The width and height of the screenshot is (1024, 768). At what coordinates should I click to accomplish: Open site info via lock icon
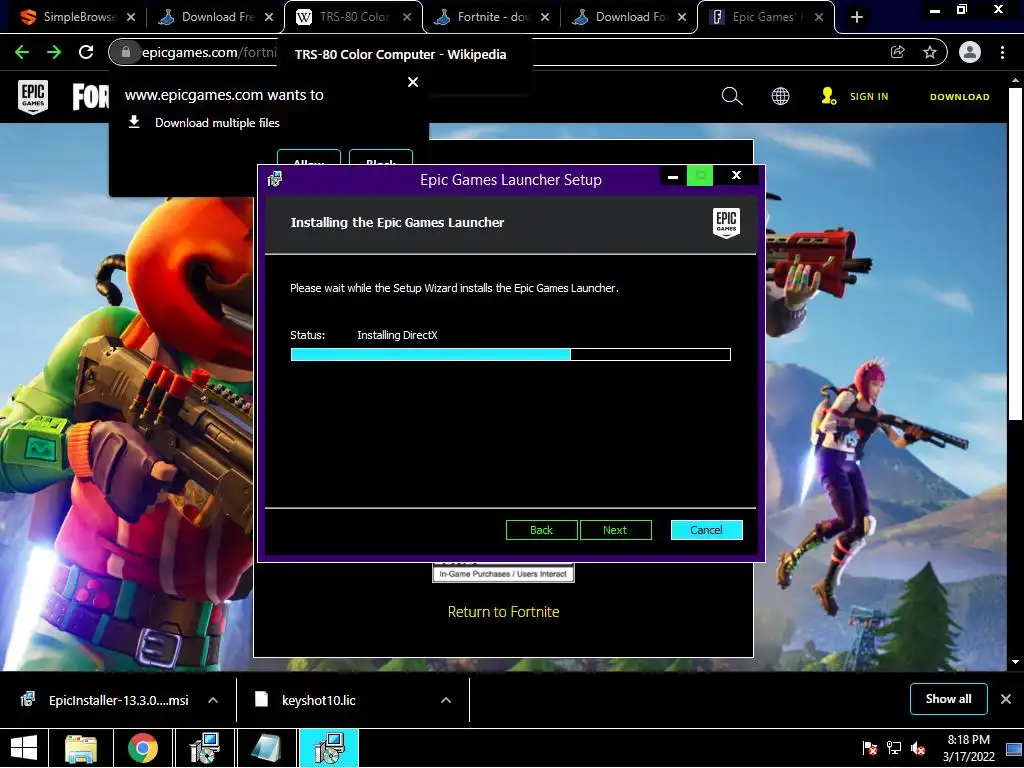click(x=126, y=52)
